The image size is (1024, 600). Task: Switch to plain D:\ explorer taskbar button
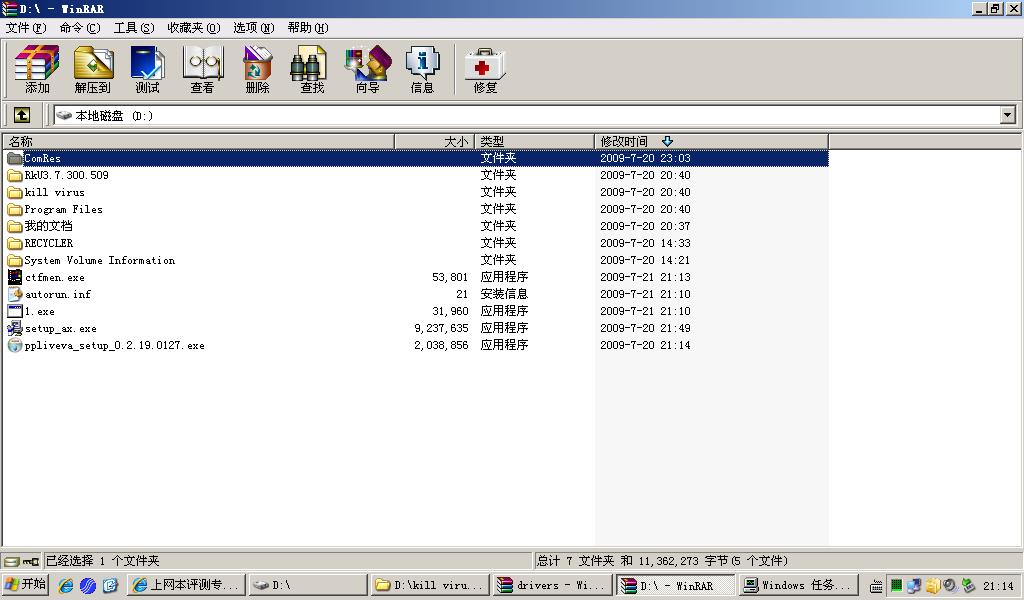[x=308, y=585]
